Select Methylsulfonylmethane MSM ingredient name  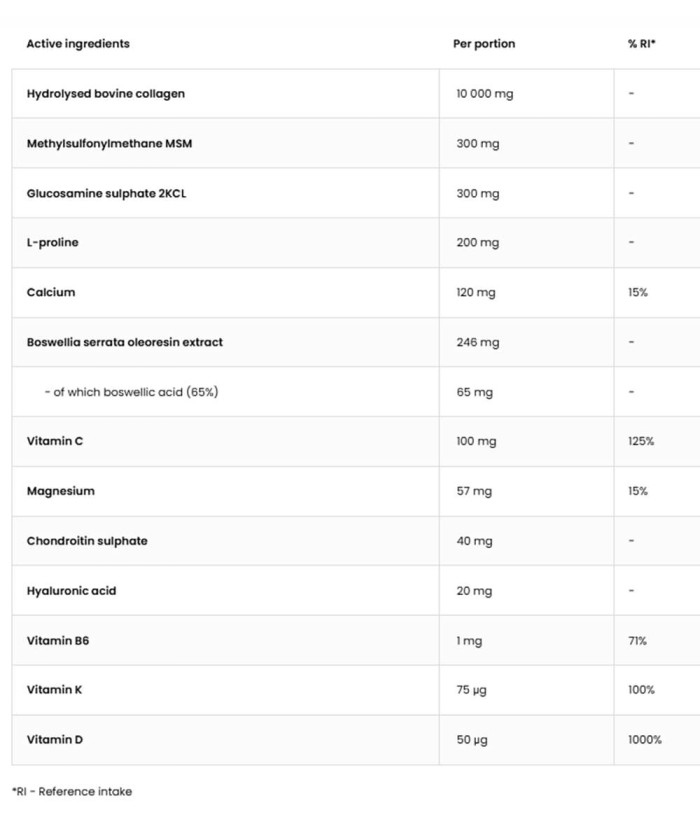109,144
